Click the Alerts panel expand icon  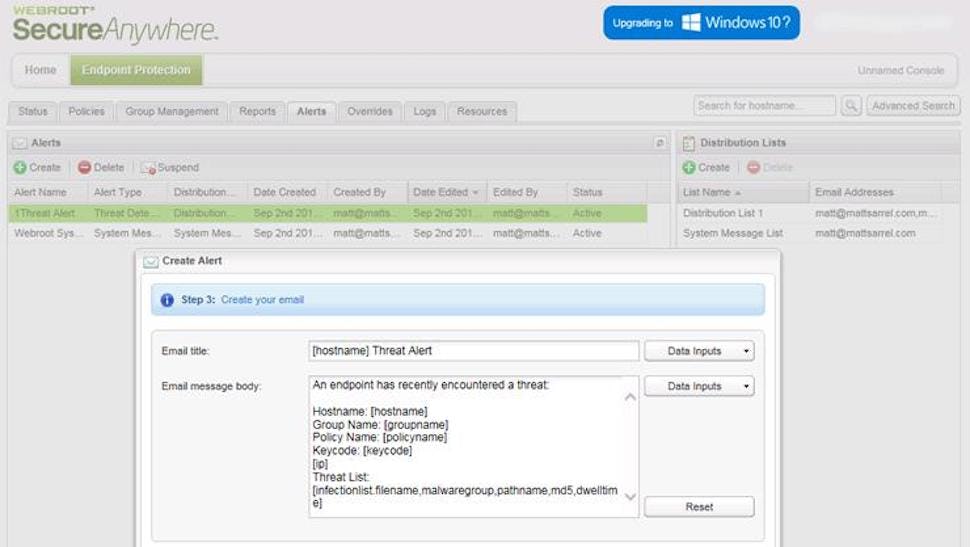coord(659,143)
